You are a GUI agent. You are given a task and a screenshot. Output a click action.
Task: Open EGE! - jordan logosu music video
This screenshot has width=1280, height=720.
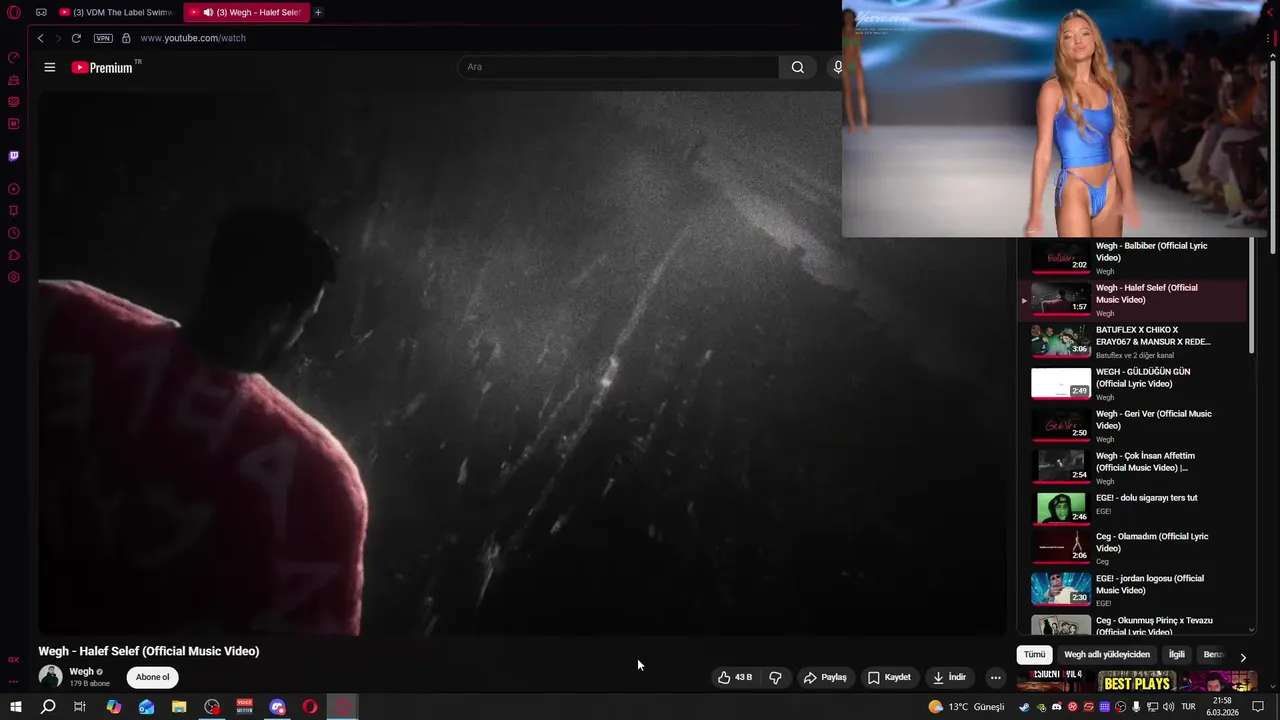[x=1132, y=589]
